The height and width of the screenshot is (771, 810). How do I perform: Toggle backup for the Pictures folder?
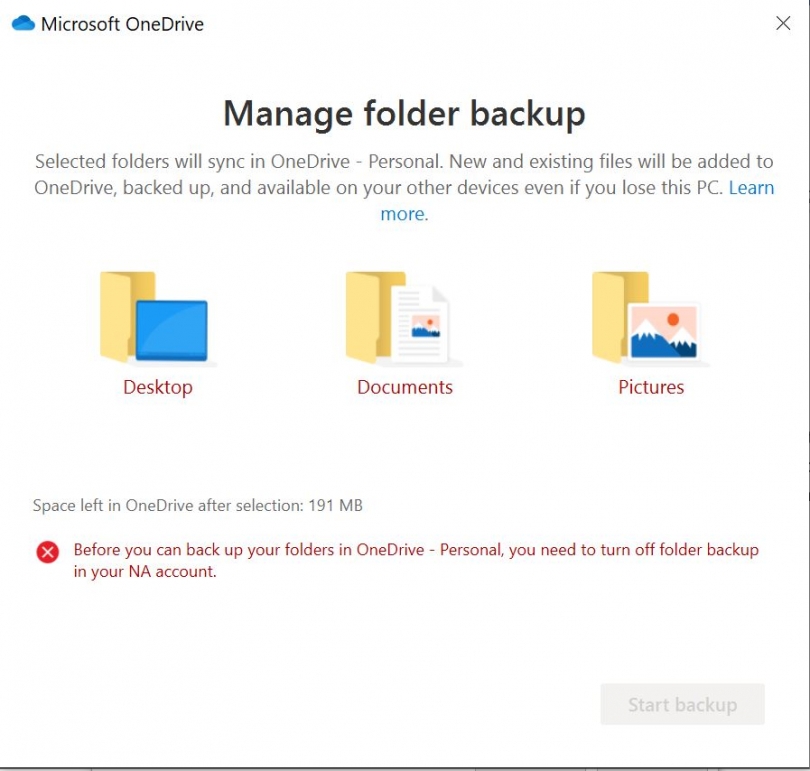[x=648, y=318]
